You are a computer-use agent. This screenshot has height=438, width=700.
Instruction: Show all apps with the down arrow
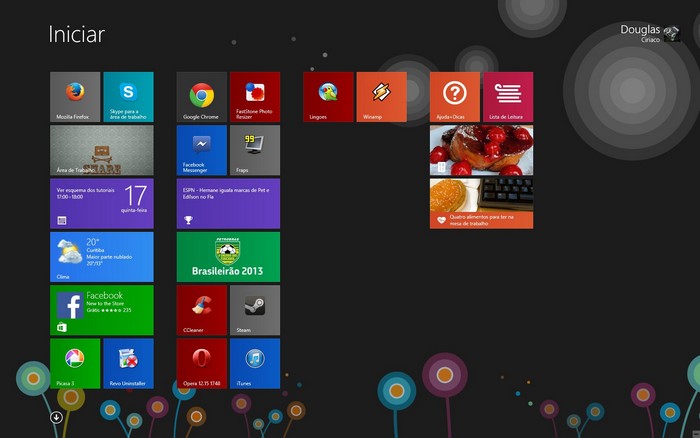coord(56,417)
